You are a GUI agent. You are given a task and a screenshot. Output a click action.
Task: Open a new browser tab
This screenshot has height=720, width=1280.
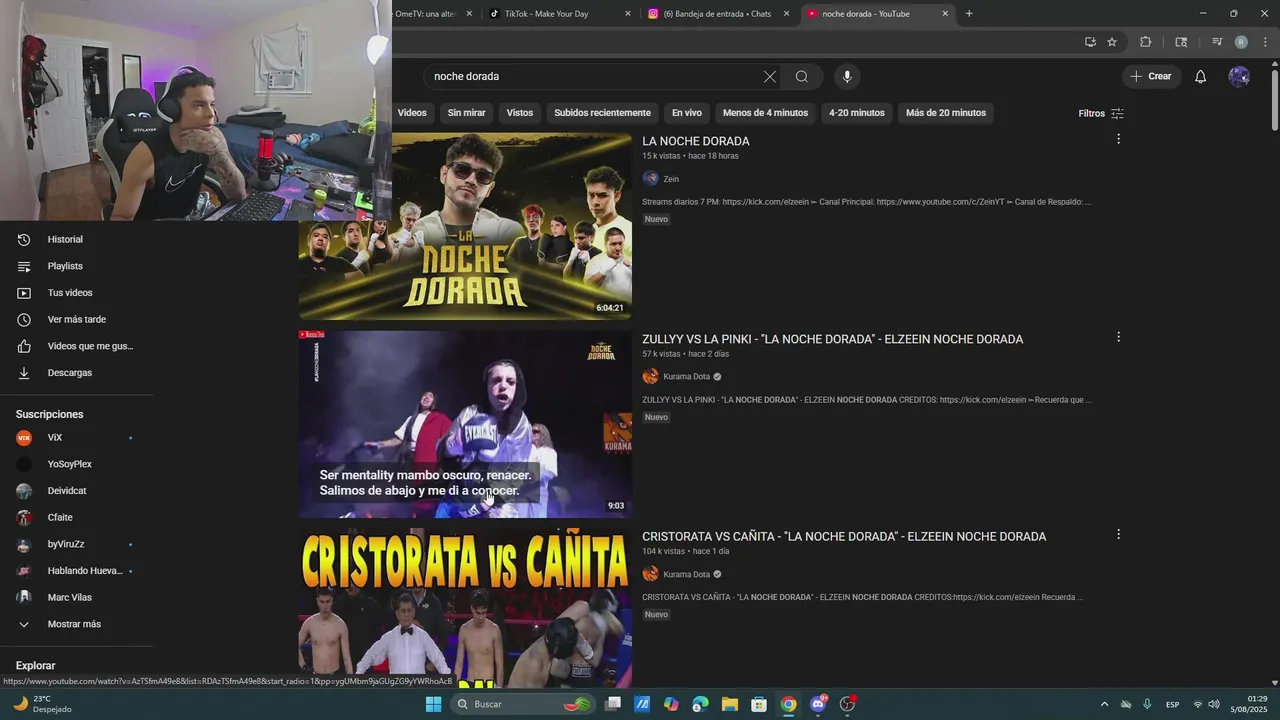(969, 14)
